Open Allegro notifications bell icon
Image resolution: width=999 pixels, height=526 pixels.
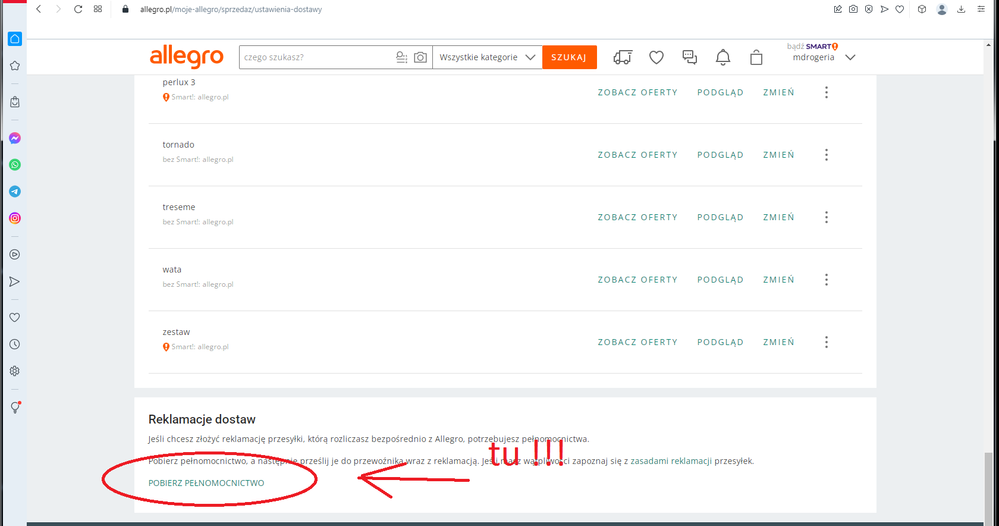tap(722, 57)
